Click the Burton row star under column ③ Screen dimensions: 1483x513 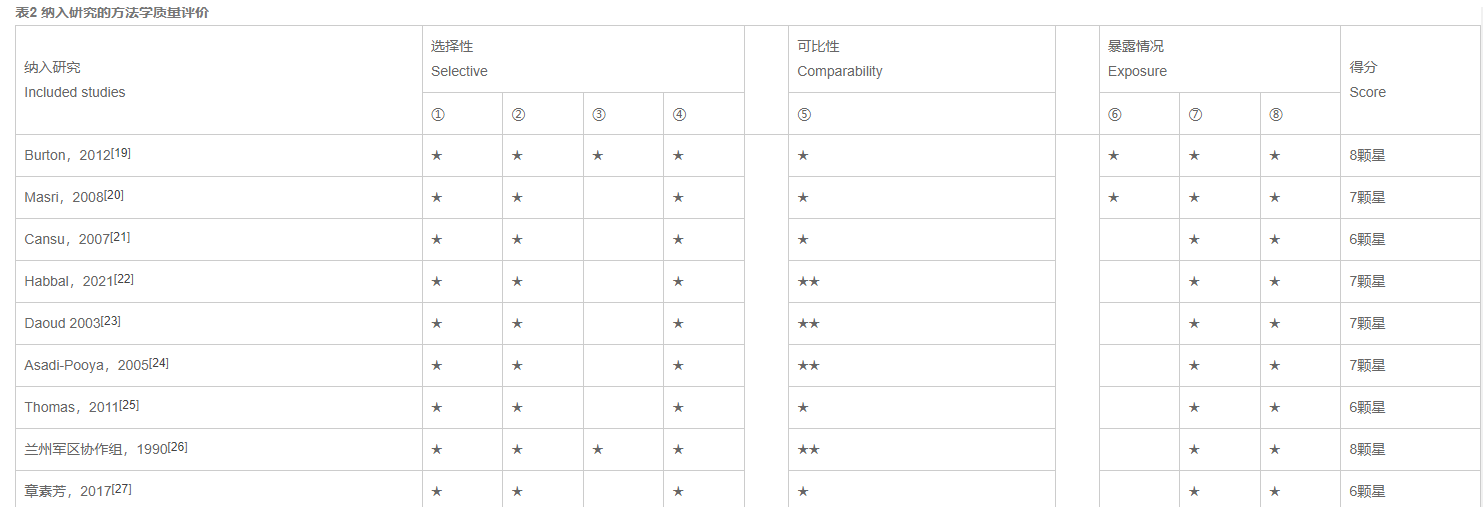598,156
